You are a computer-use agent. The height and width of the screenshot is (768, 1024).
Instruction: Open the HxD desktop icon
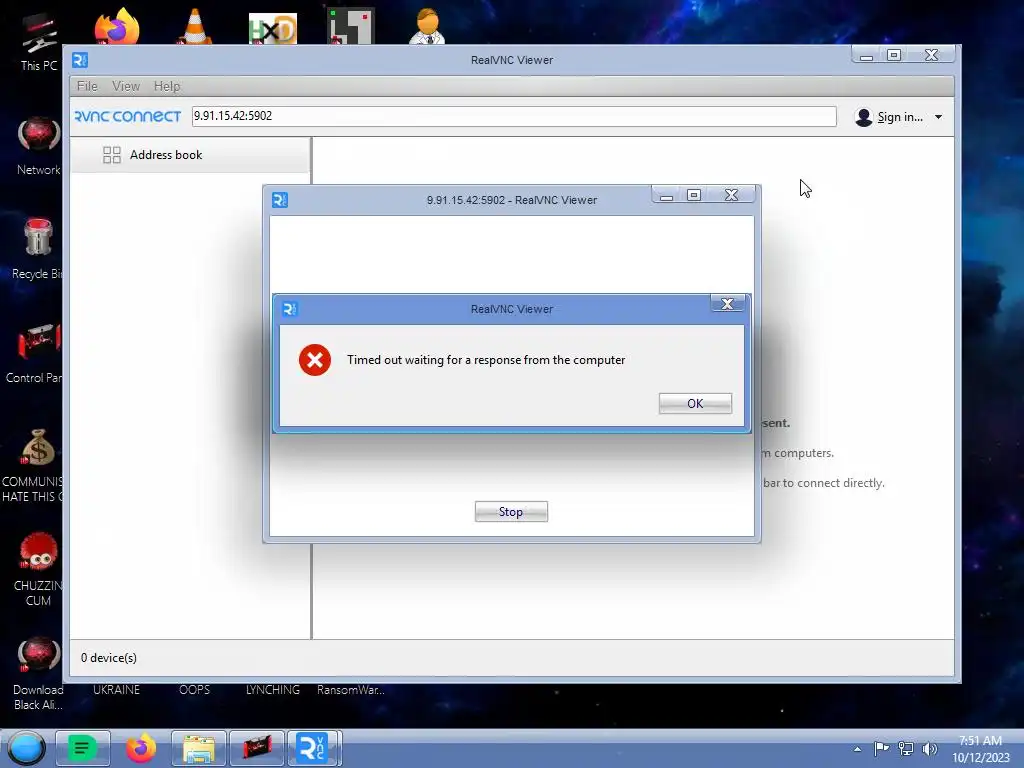[x=273, y=29]
